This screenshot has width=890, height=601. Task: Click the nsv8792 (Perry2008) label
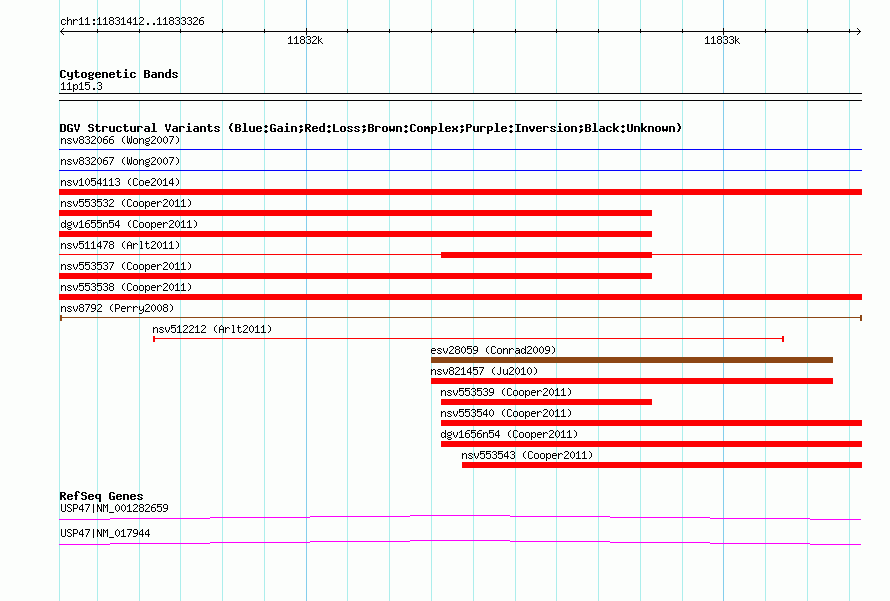(117, 308)
